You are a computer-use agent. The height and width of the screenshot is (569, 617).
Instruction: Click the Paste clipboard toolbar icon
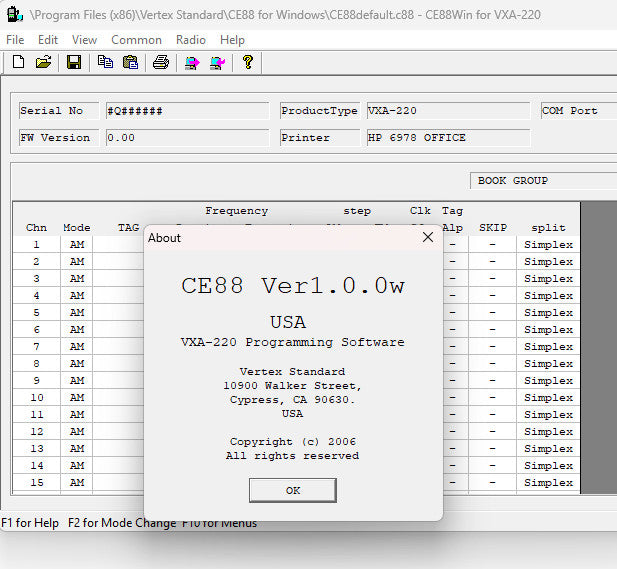tap(130, 62)
